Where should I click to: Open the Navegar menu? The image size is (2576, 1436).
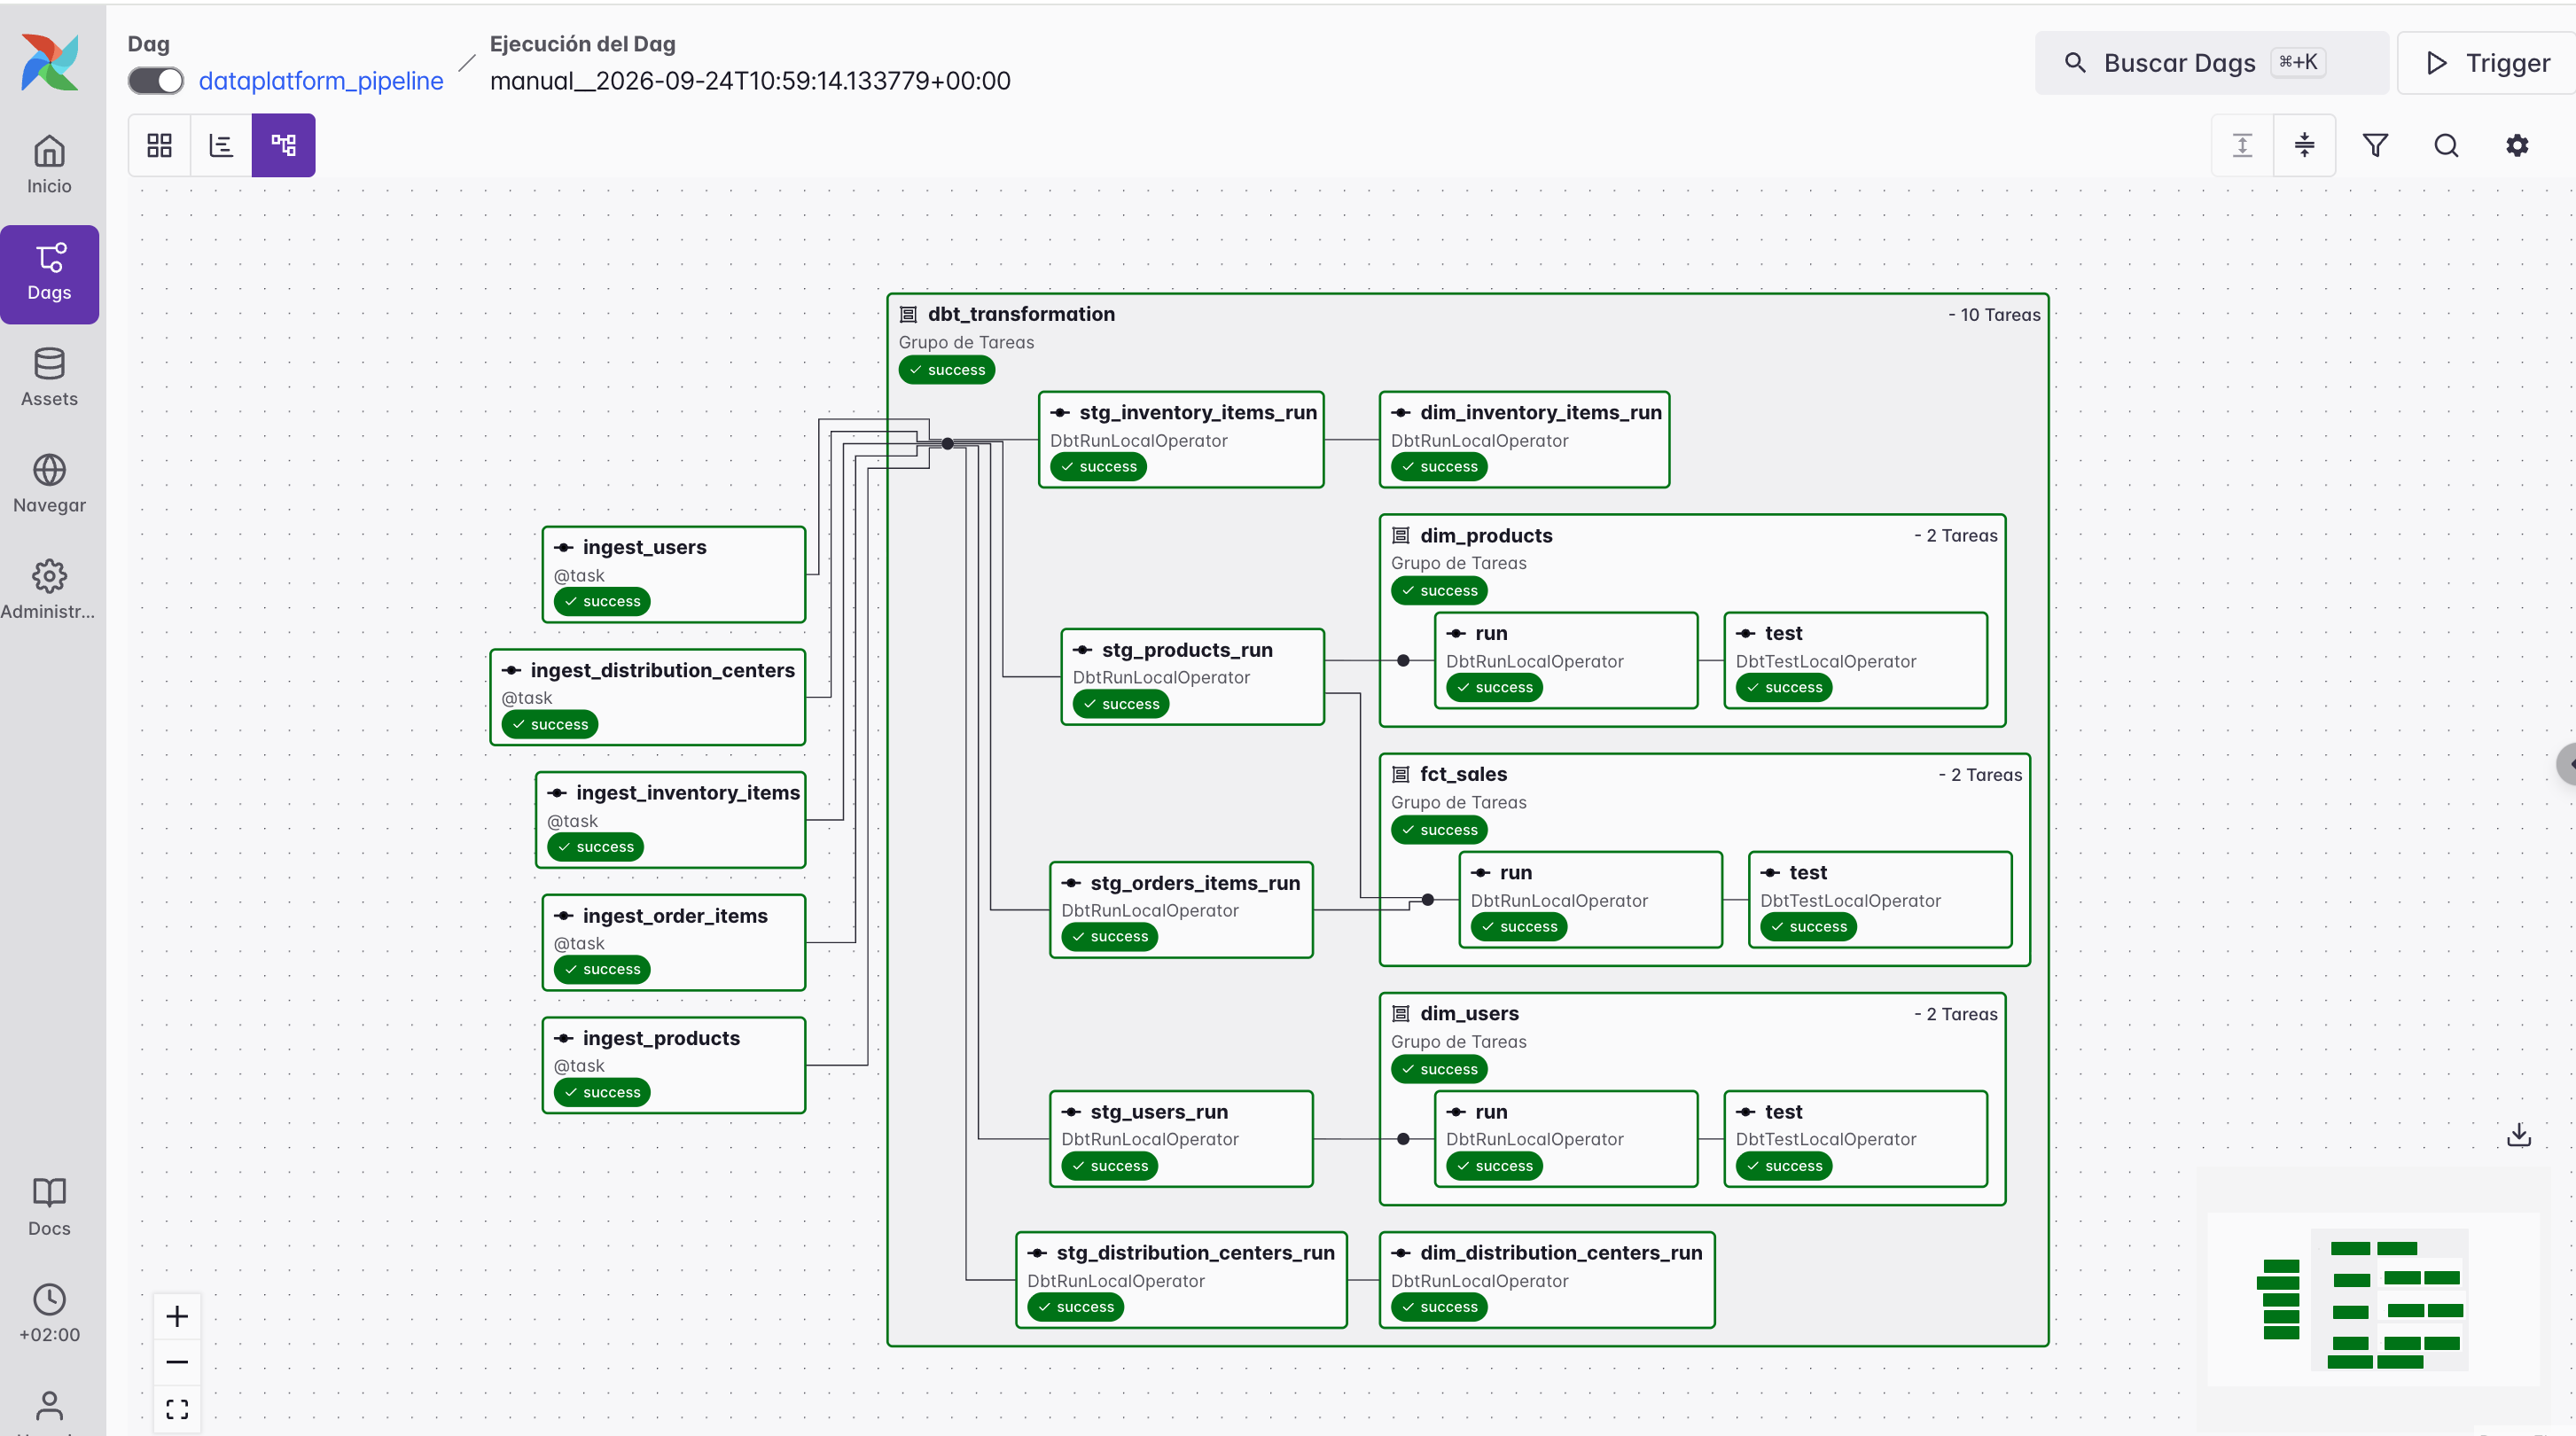49,484
